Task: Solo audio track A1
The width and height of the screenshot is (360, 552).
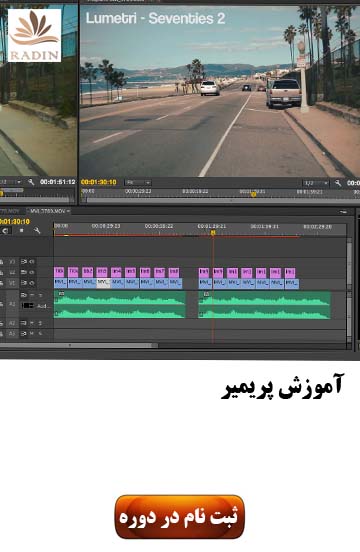Action: (x=40, y=295)
